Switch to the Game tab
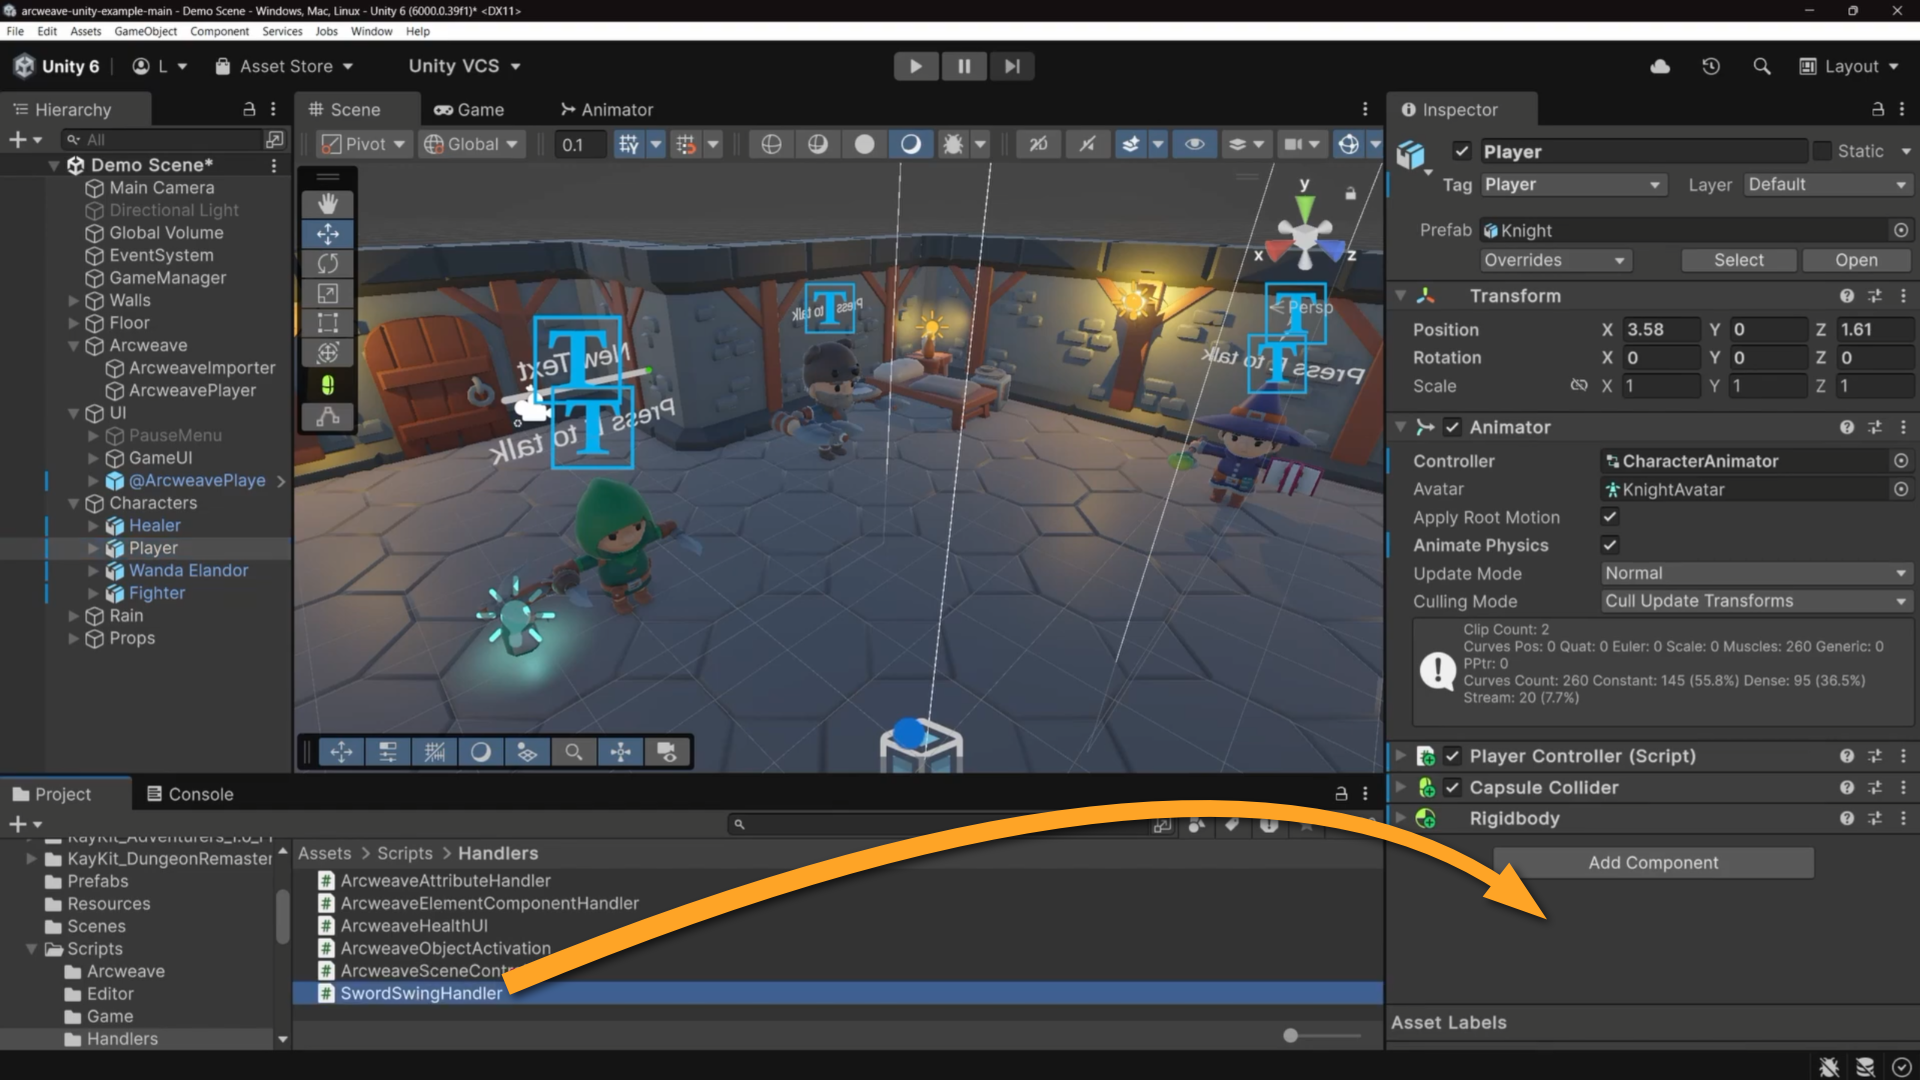 [x=469, y=109]
